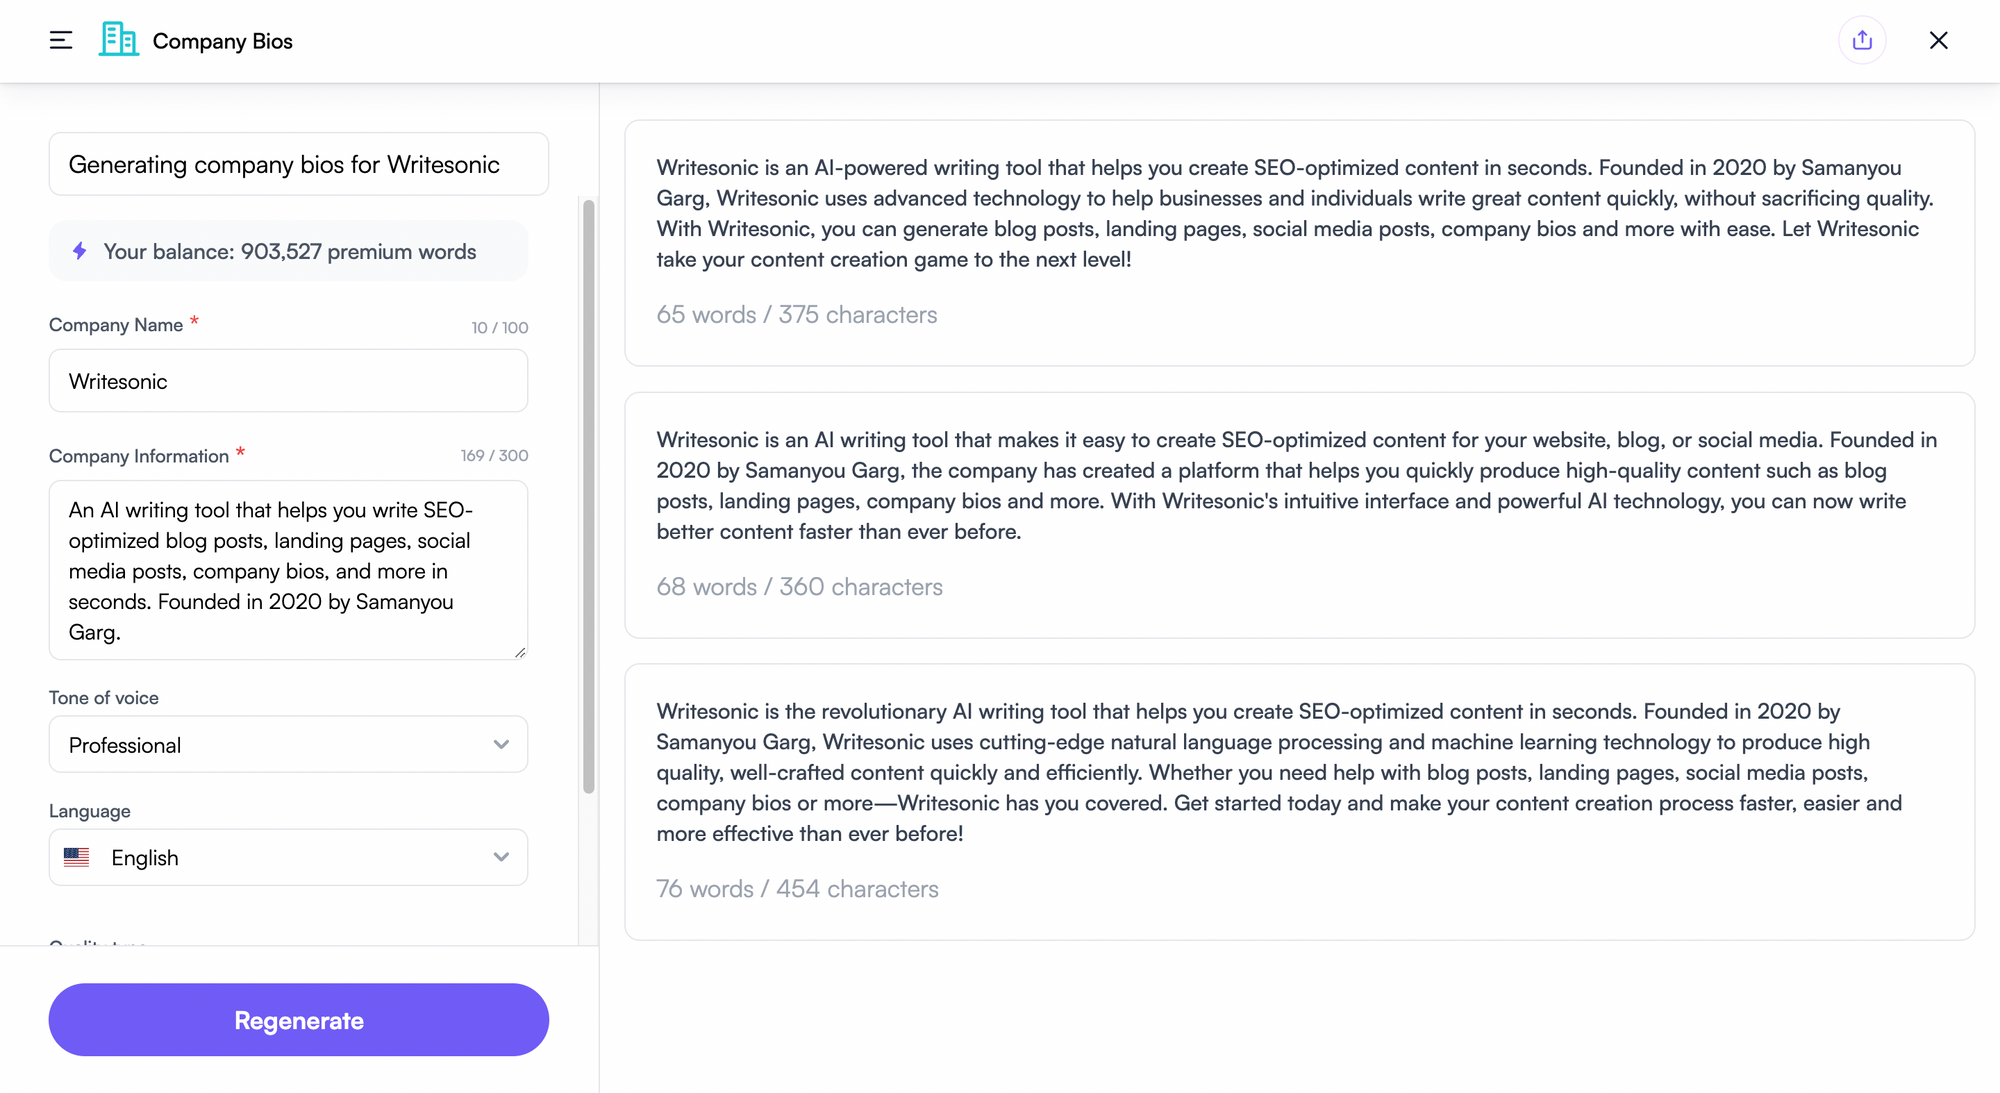Focus the Company Name field containing Writesonic

[288, 381]
